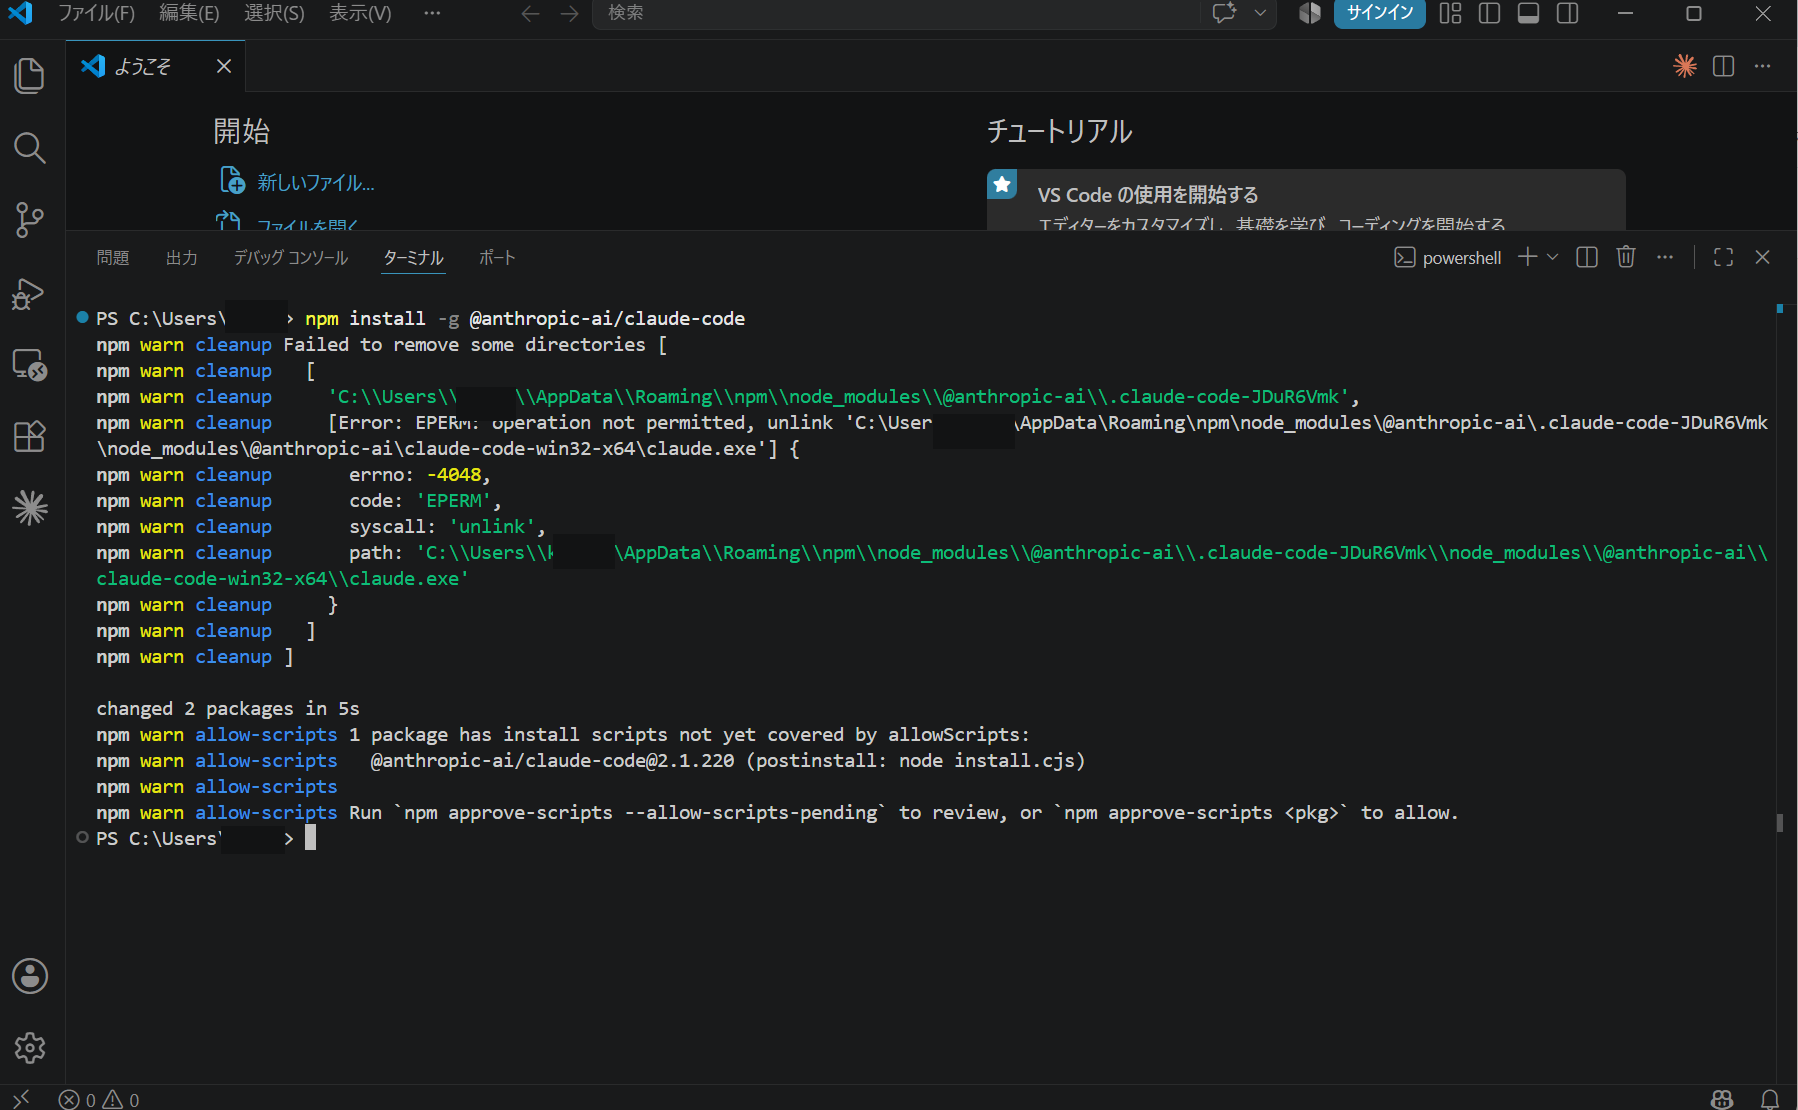Toggle the primary side bar
The width and height of the screenshot is (1798, 1110).
point(1490,13)
